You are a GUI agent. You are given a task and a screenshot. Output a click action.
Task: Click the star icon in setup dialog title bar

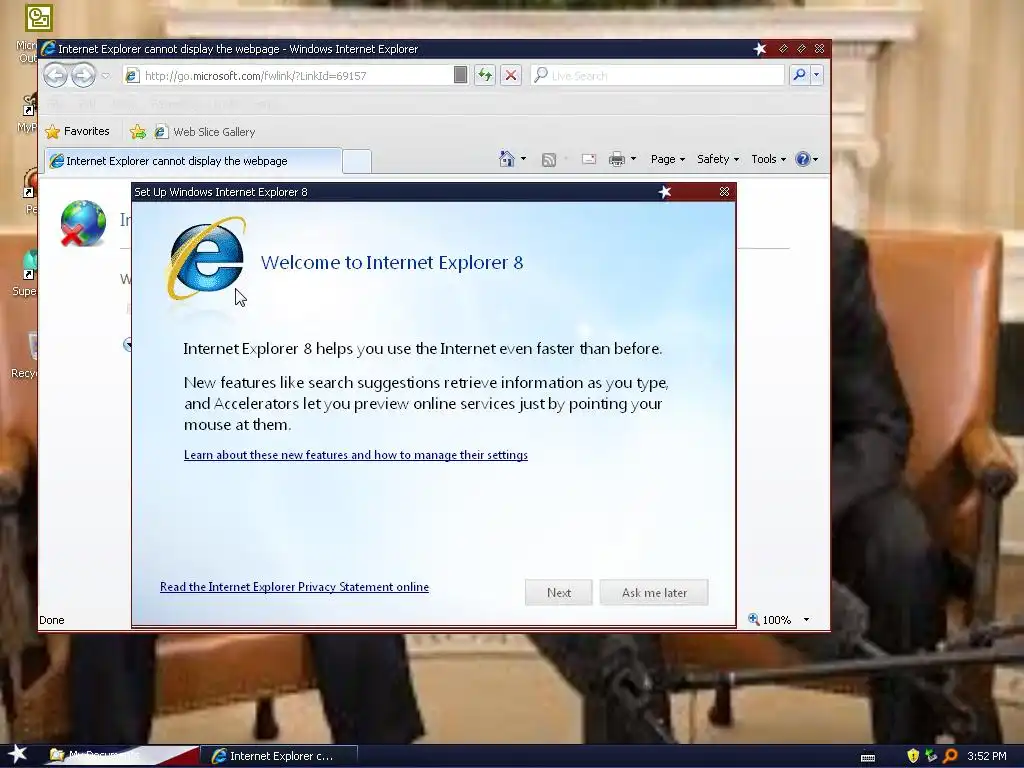click(665, 191)
